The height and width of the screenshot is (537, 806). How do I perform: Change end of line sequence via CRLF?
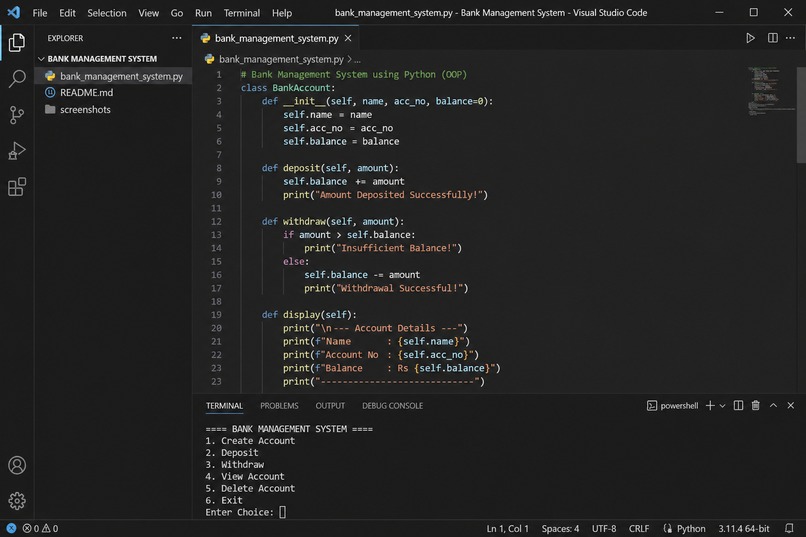[x=639, y=528]
